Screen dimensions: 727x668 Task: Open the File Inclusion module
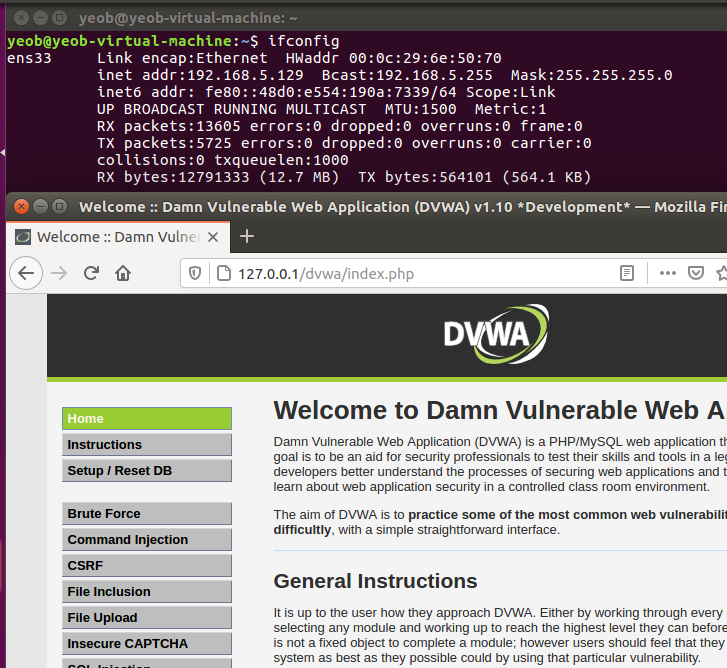coord(147,592)
